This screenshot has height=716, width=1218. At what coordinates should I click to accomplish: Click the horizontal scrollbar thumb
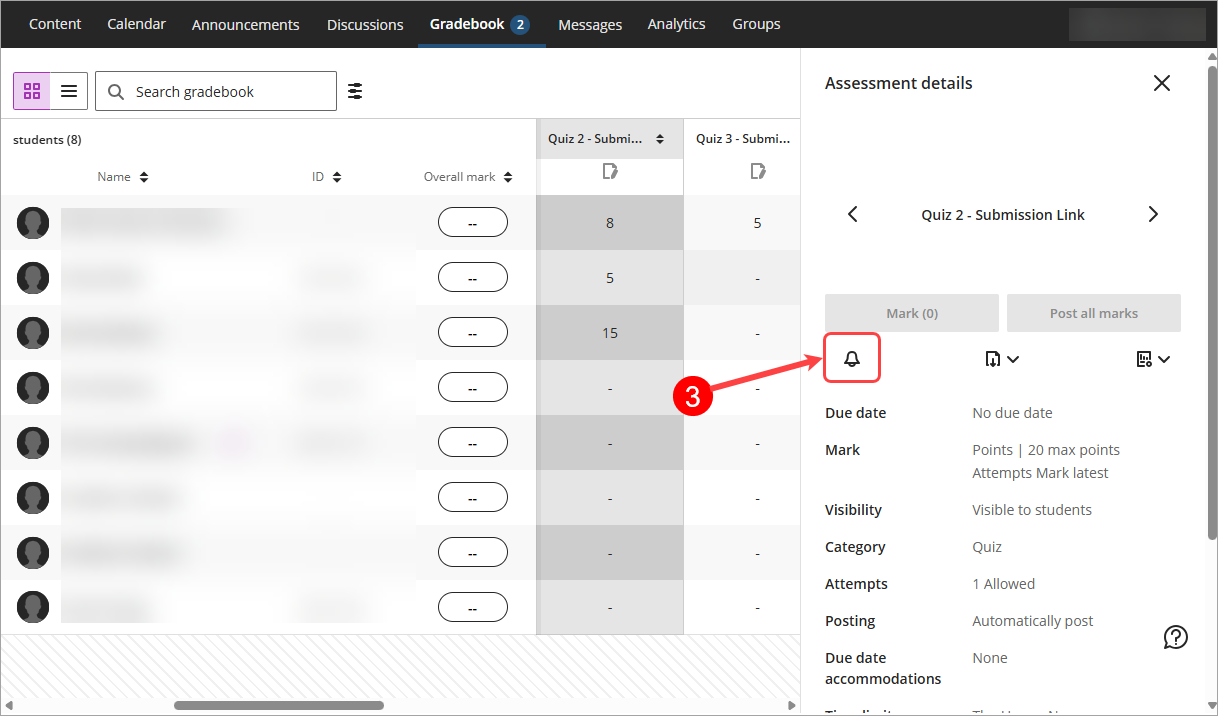[x=279, y=705]
